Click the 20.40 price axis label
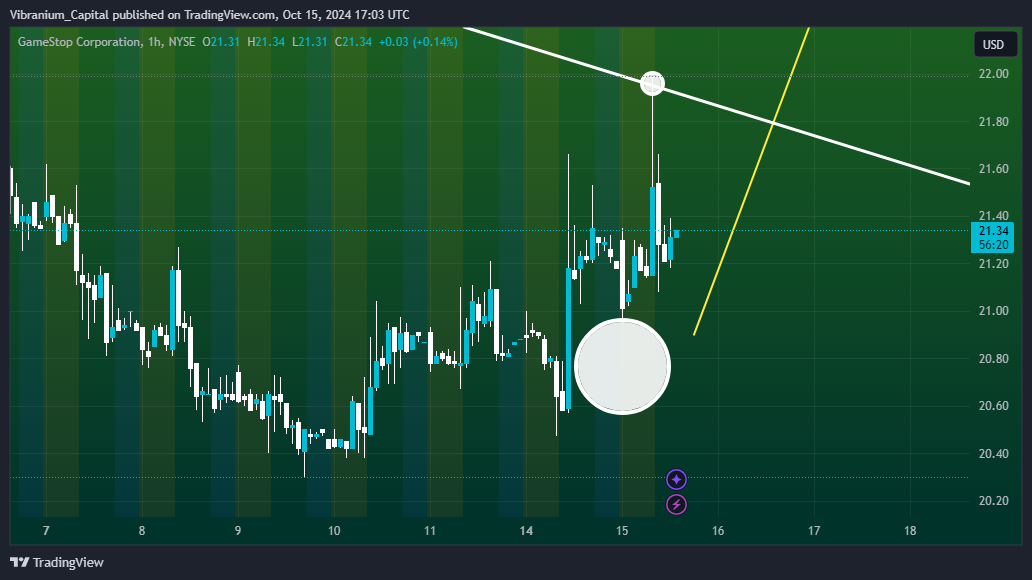 993,454
